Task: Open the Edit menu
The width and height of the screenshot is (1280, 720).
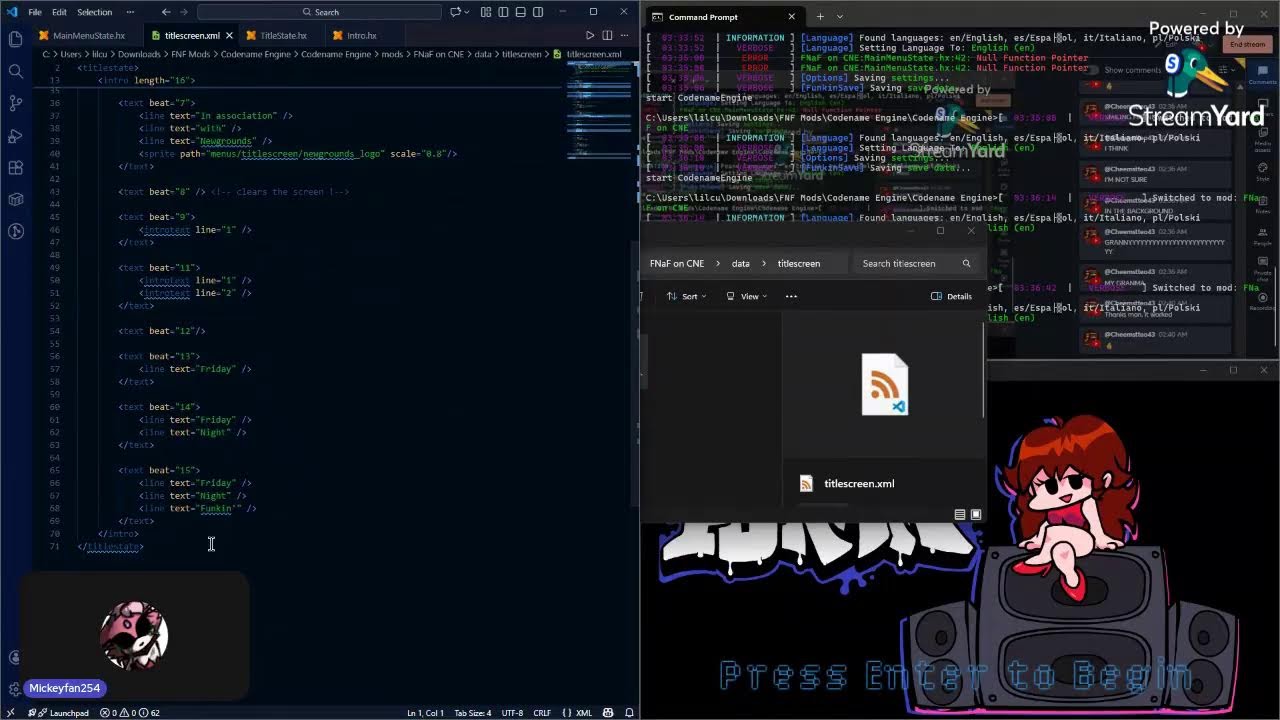Action: pos(59,12)
